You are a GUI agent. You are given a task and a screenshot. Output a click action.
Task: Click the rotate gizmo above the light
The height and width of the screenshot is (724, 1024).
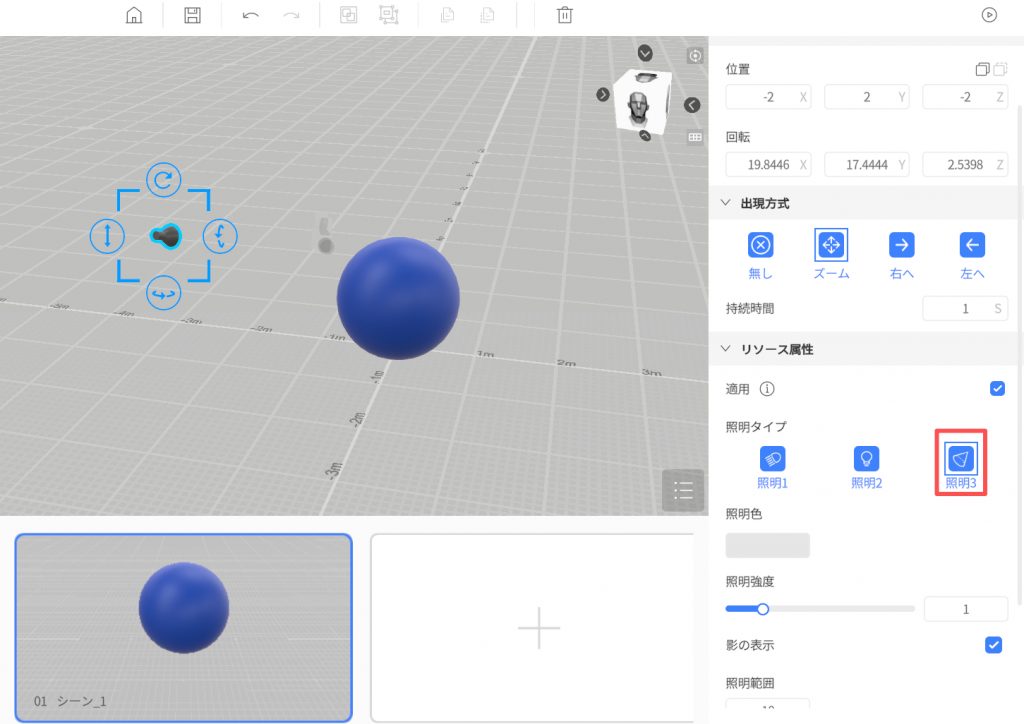(x=163, y=180)
